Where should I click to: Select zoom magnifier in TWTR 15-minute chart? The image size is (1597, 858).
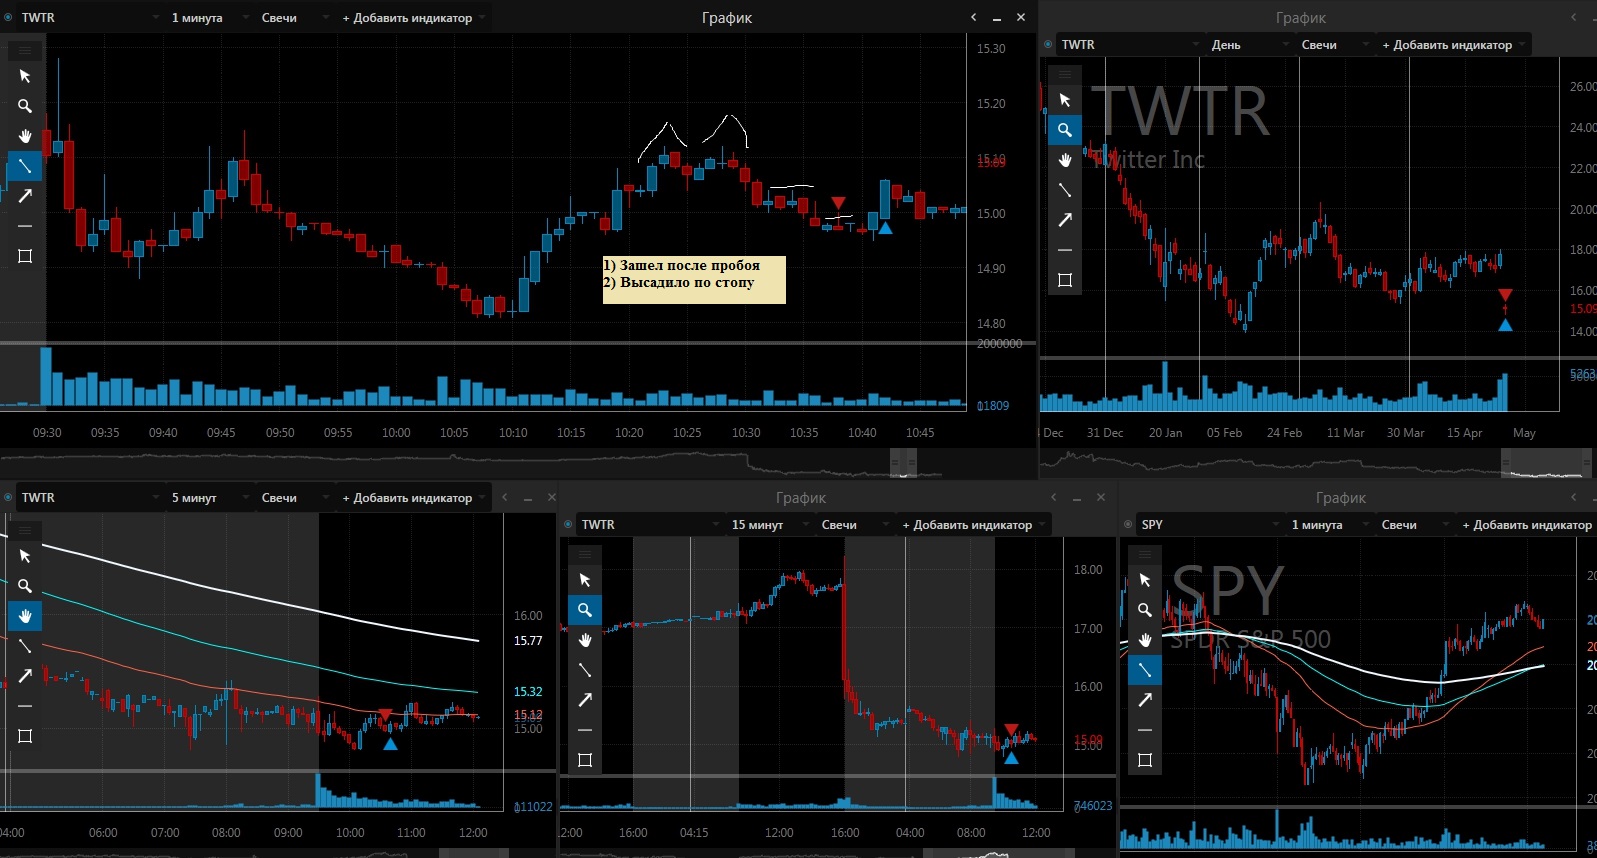pyautogui.click(x=585, y=610)
